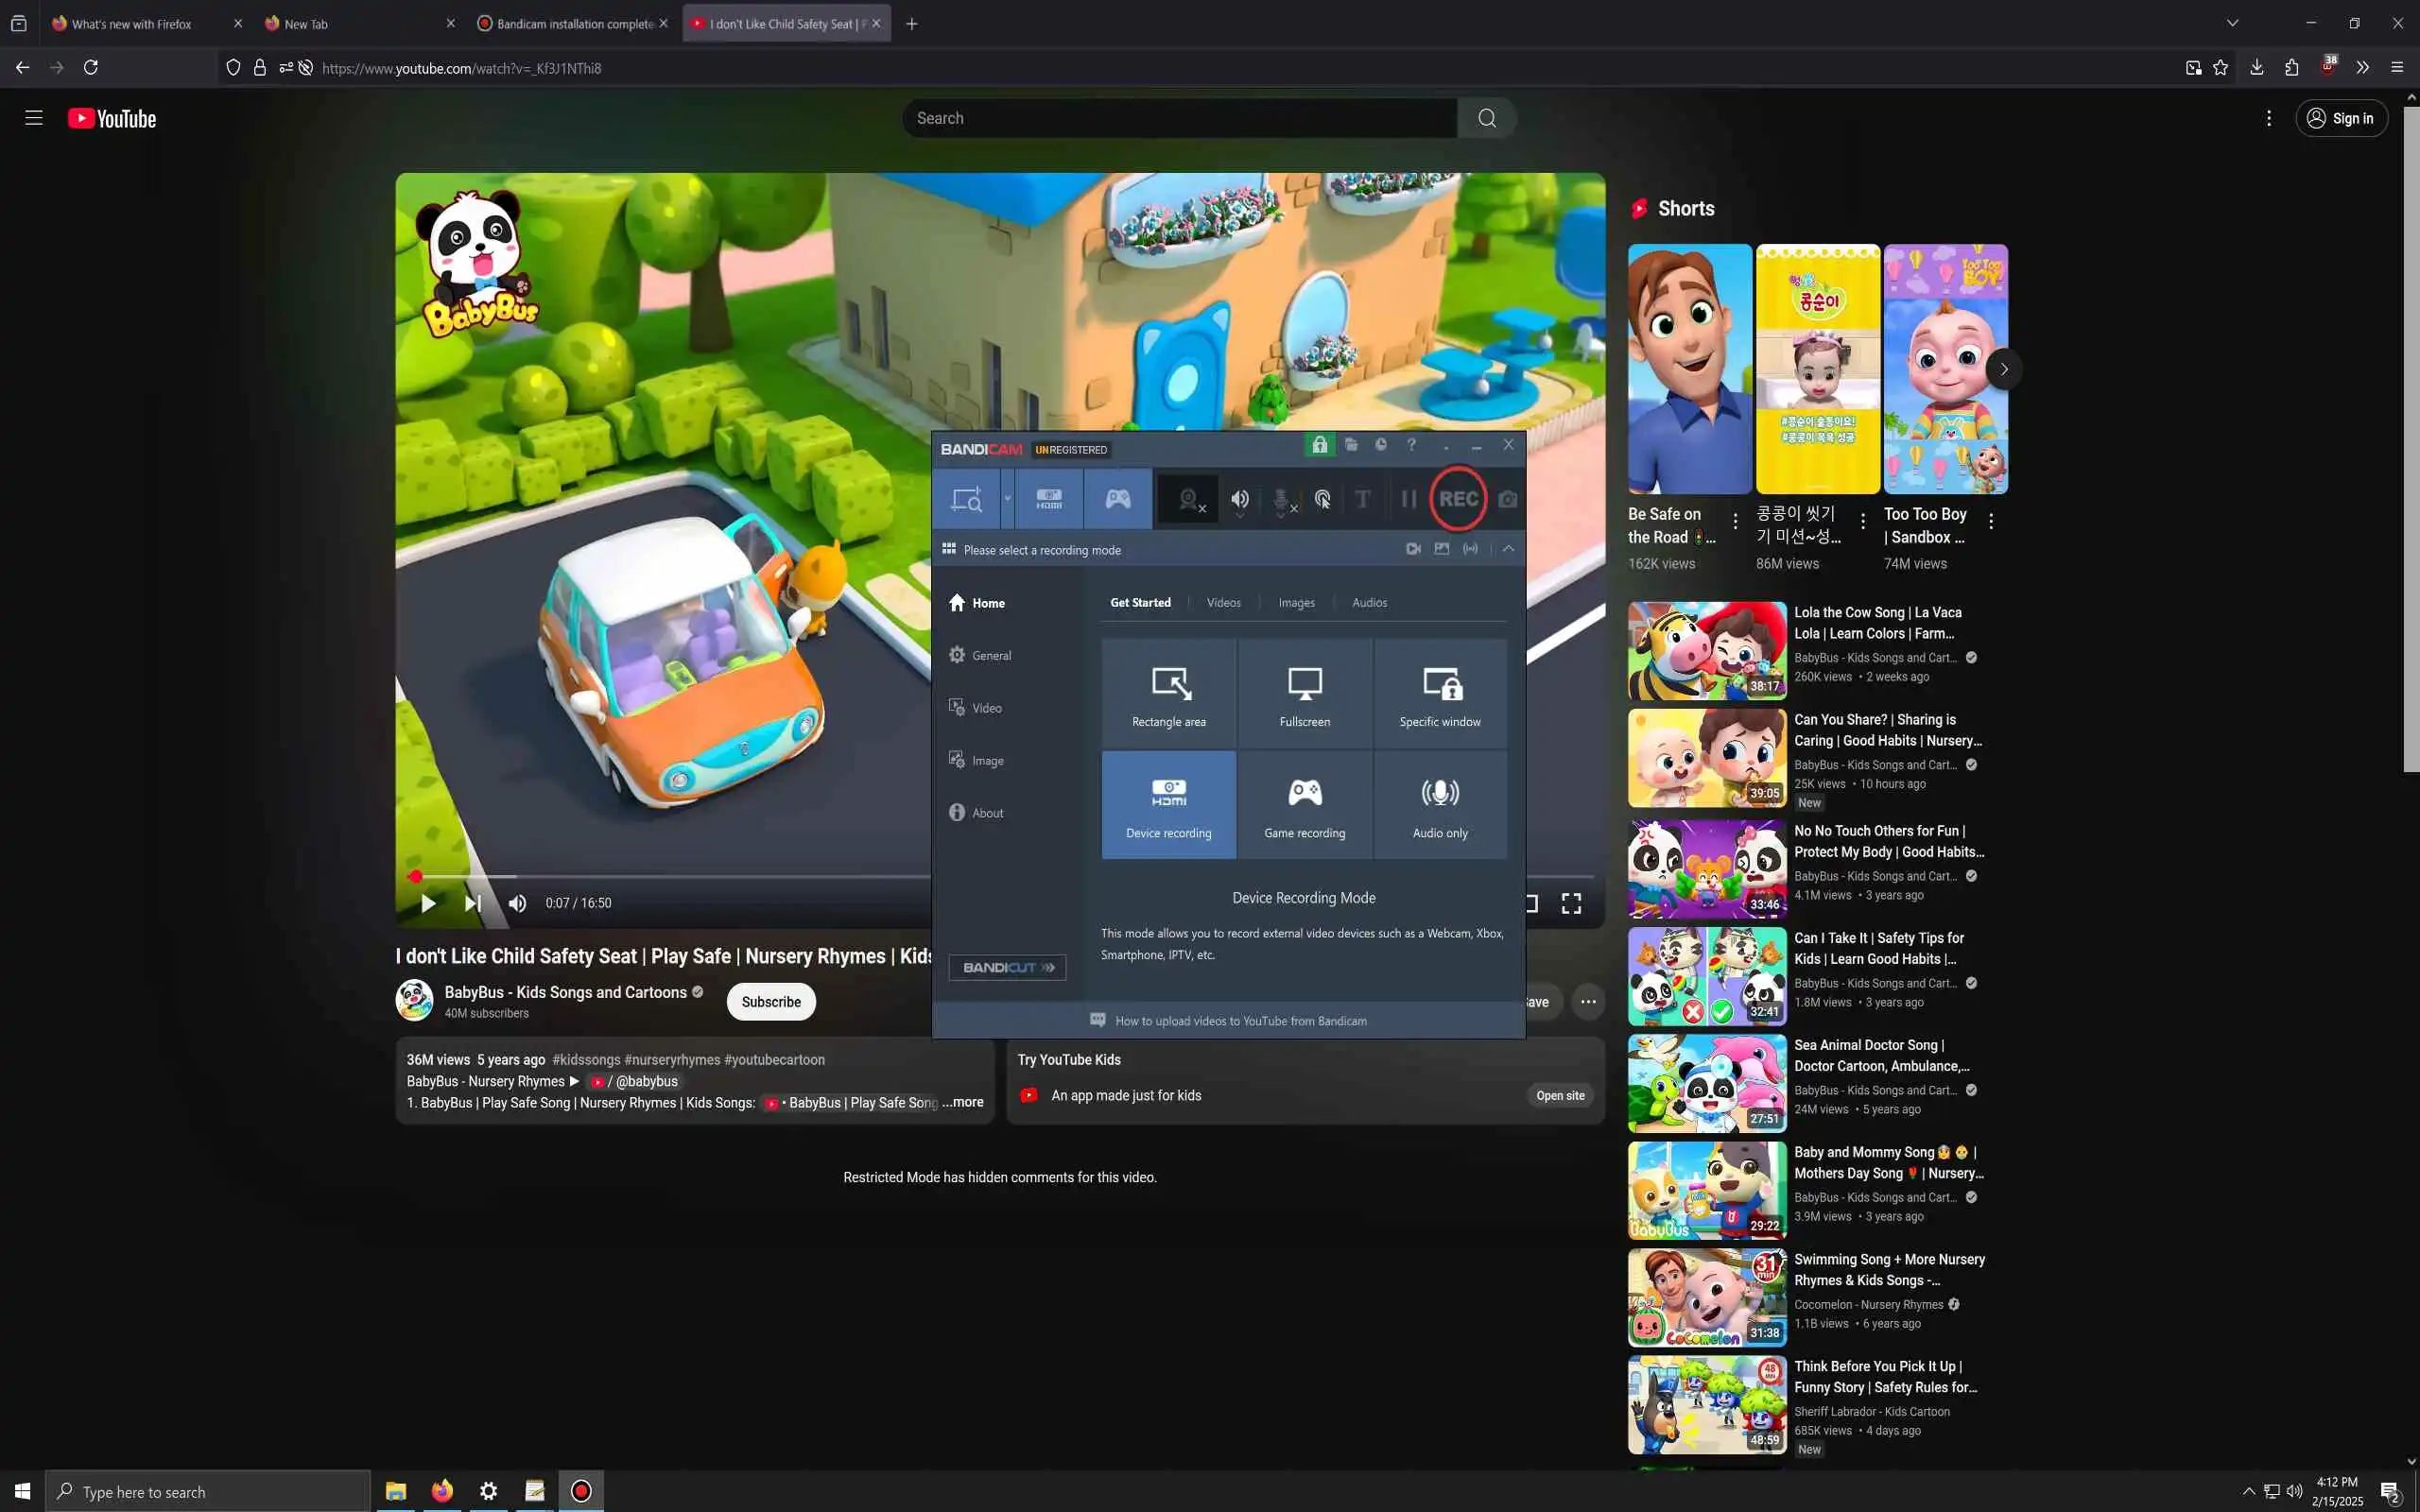Click the Bandicam REC button
Image resolution: width=2420 pixels, height=1512 pixels.
click(x=1458, y=498)
